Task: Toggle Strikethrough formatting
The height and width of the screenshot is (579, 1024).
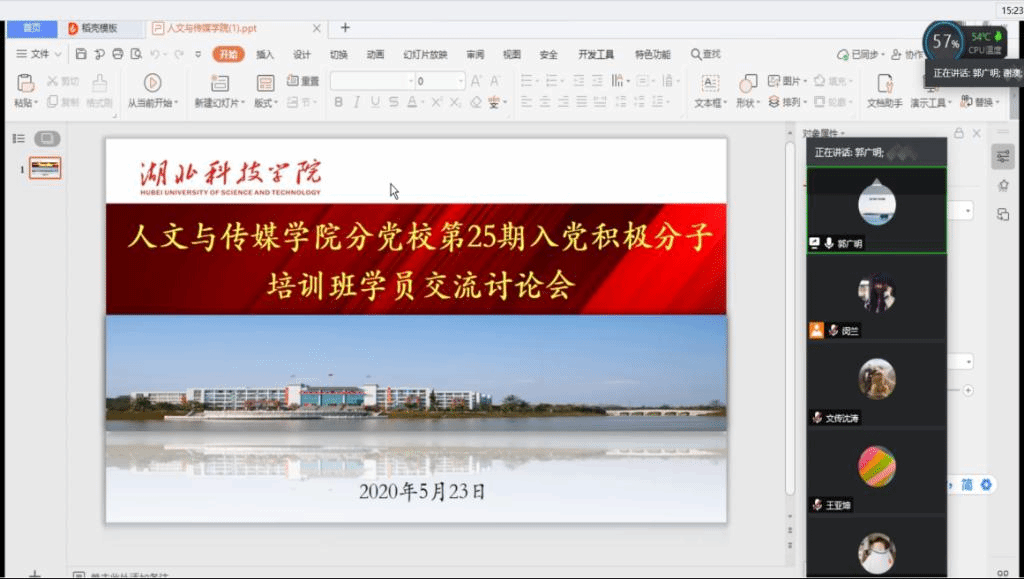Action: 394,102
